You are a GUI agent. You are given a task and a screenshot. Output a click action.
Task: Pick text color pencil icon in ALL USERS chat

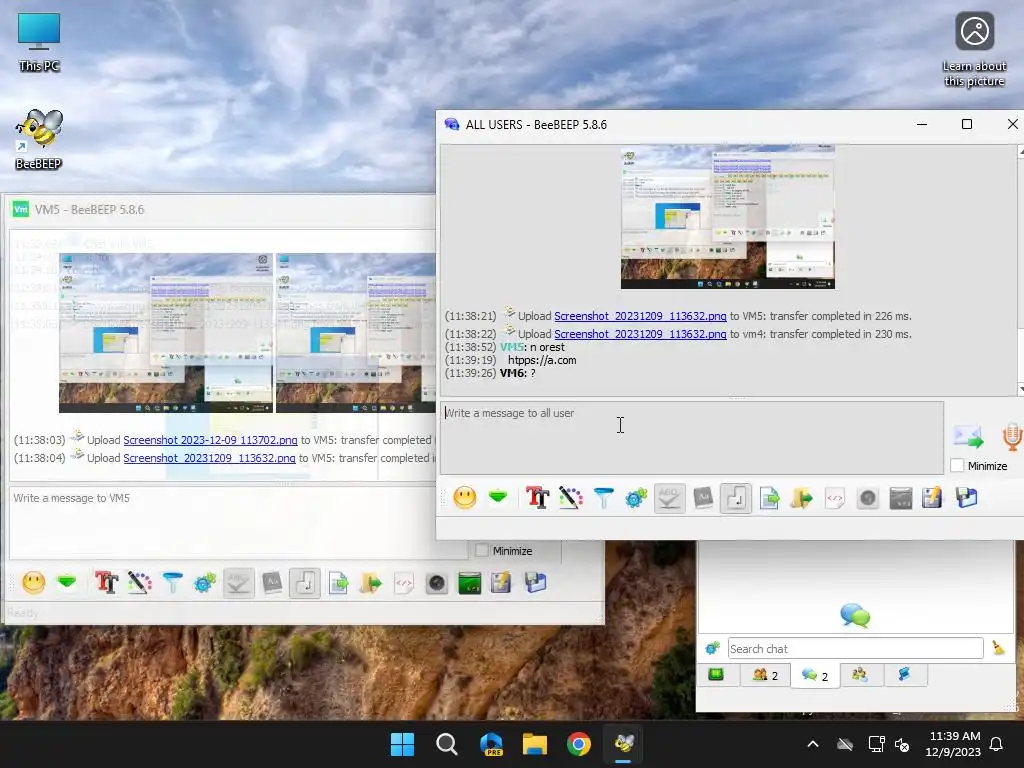pyautogui.click(x=571, y=498)
